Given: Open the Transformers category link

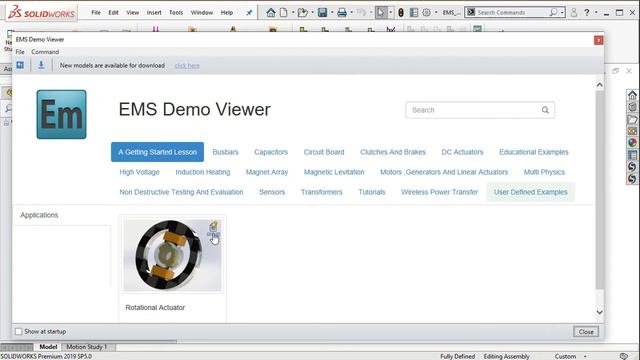Looking at the screenshot, I should [x=322, y=192].
